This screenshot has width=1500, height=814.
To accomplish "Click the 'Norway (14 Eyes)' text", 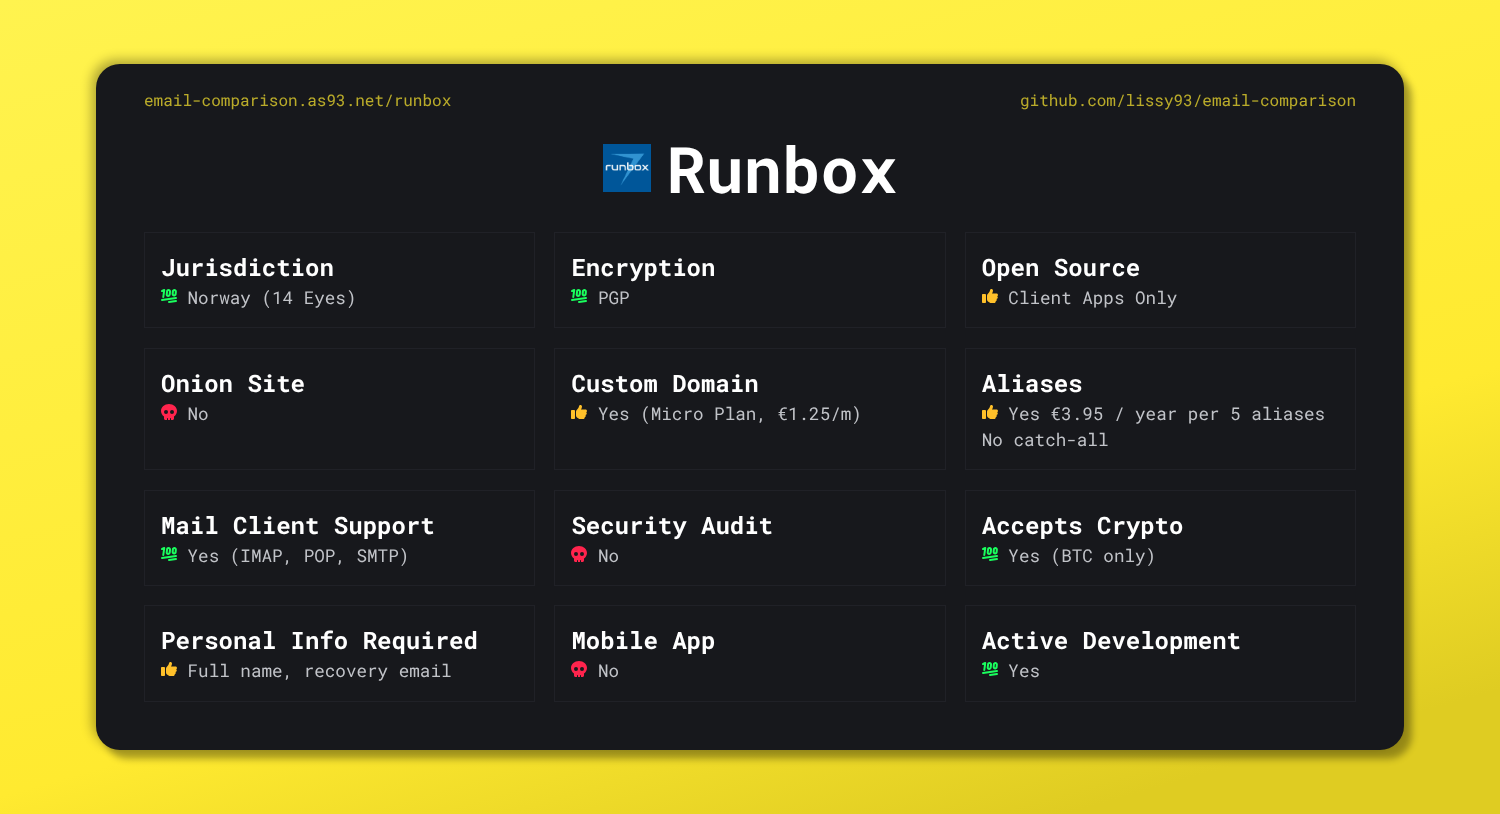I will click(271, 298).
